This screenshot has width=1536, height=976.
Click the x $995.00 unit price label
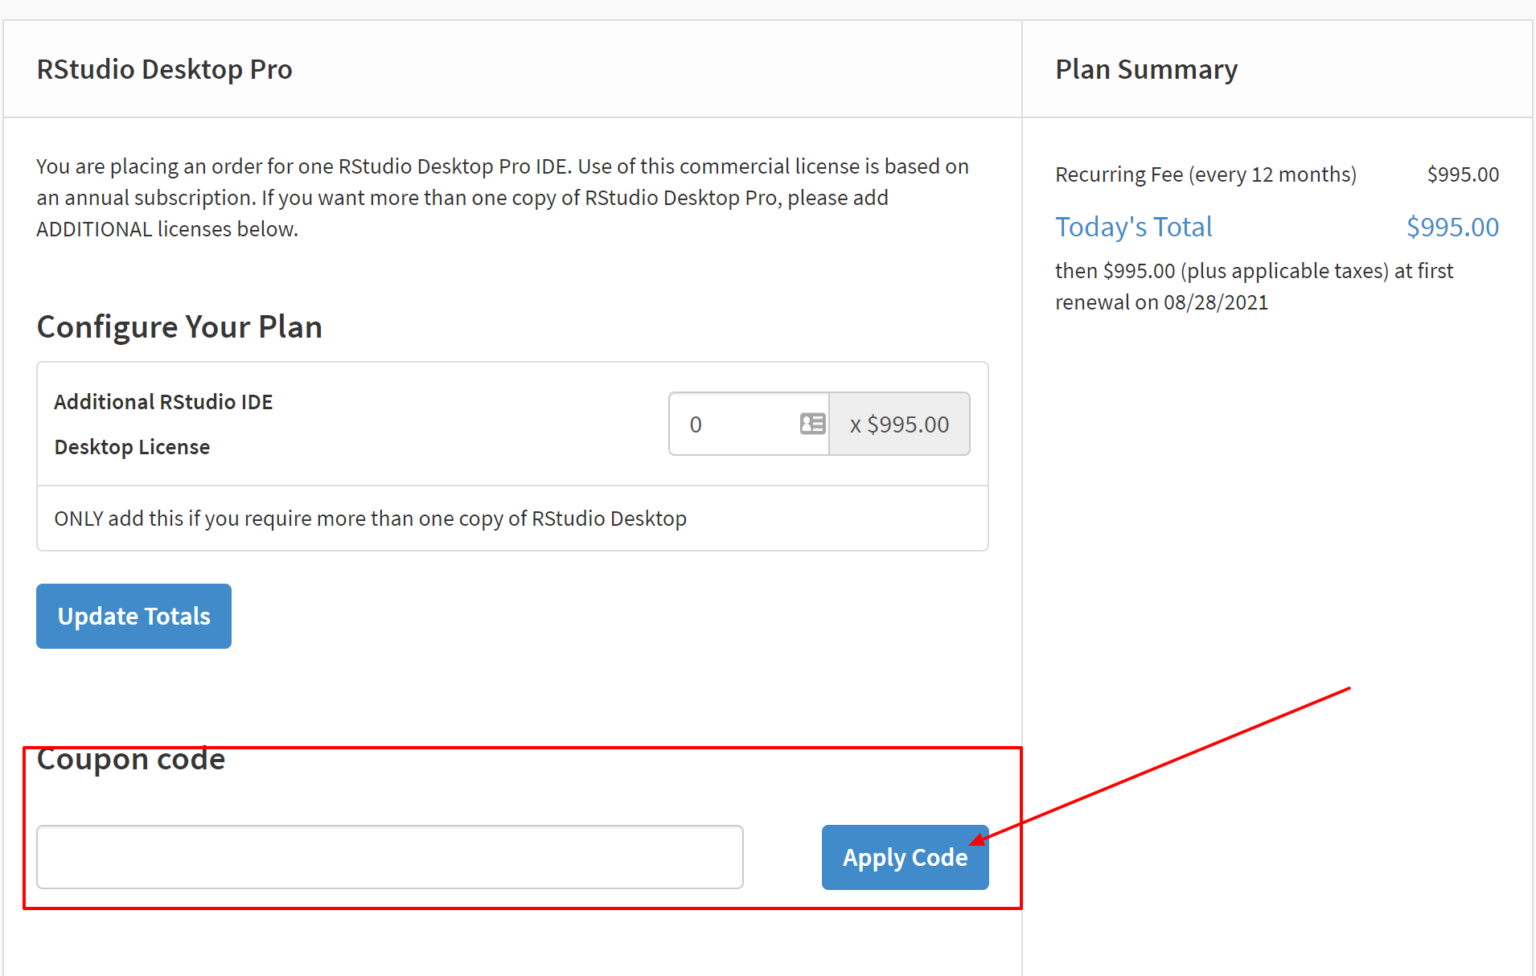(899, 424)
